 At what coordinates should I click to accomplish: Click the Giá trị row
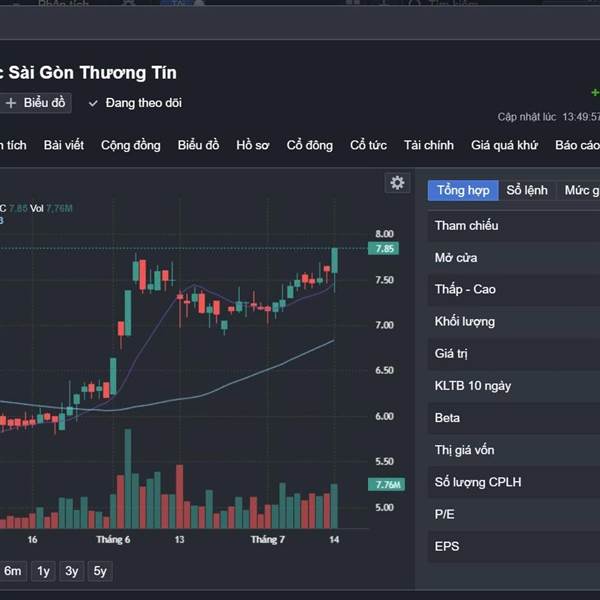coord(514,354)
